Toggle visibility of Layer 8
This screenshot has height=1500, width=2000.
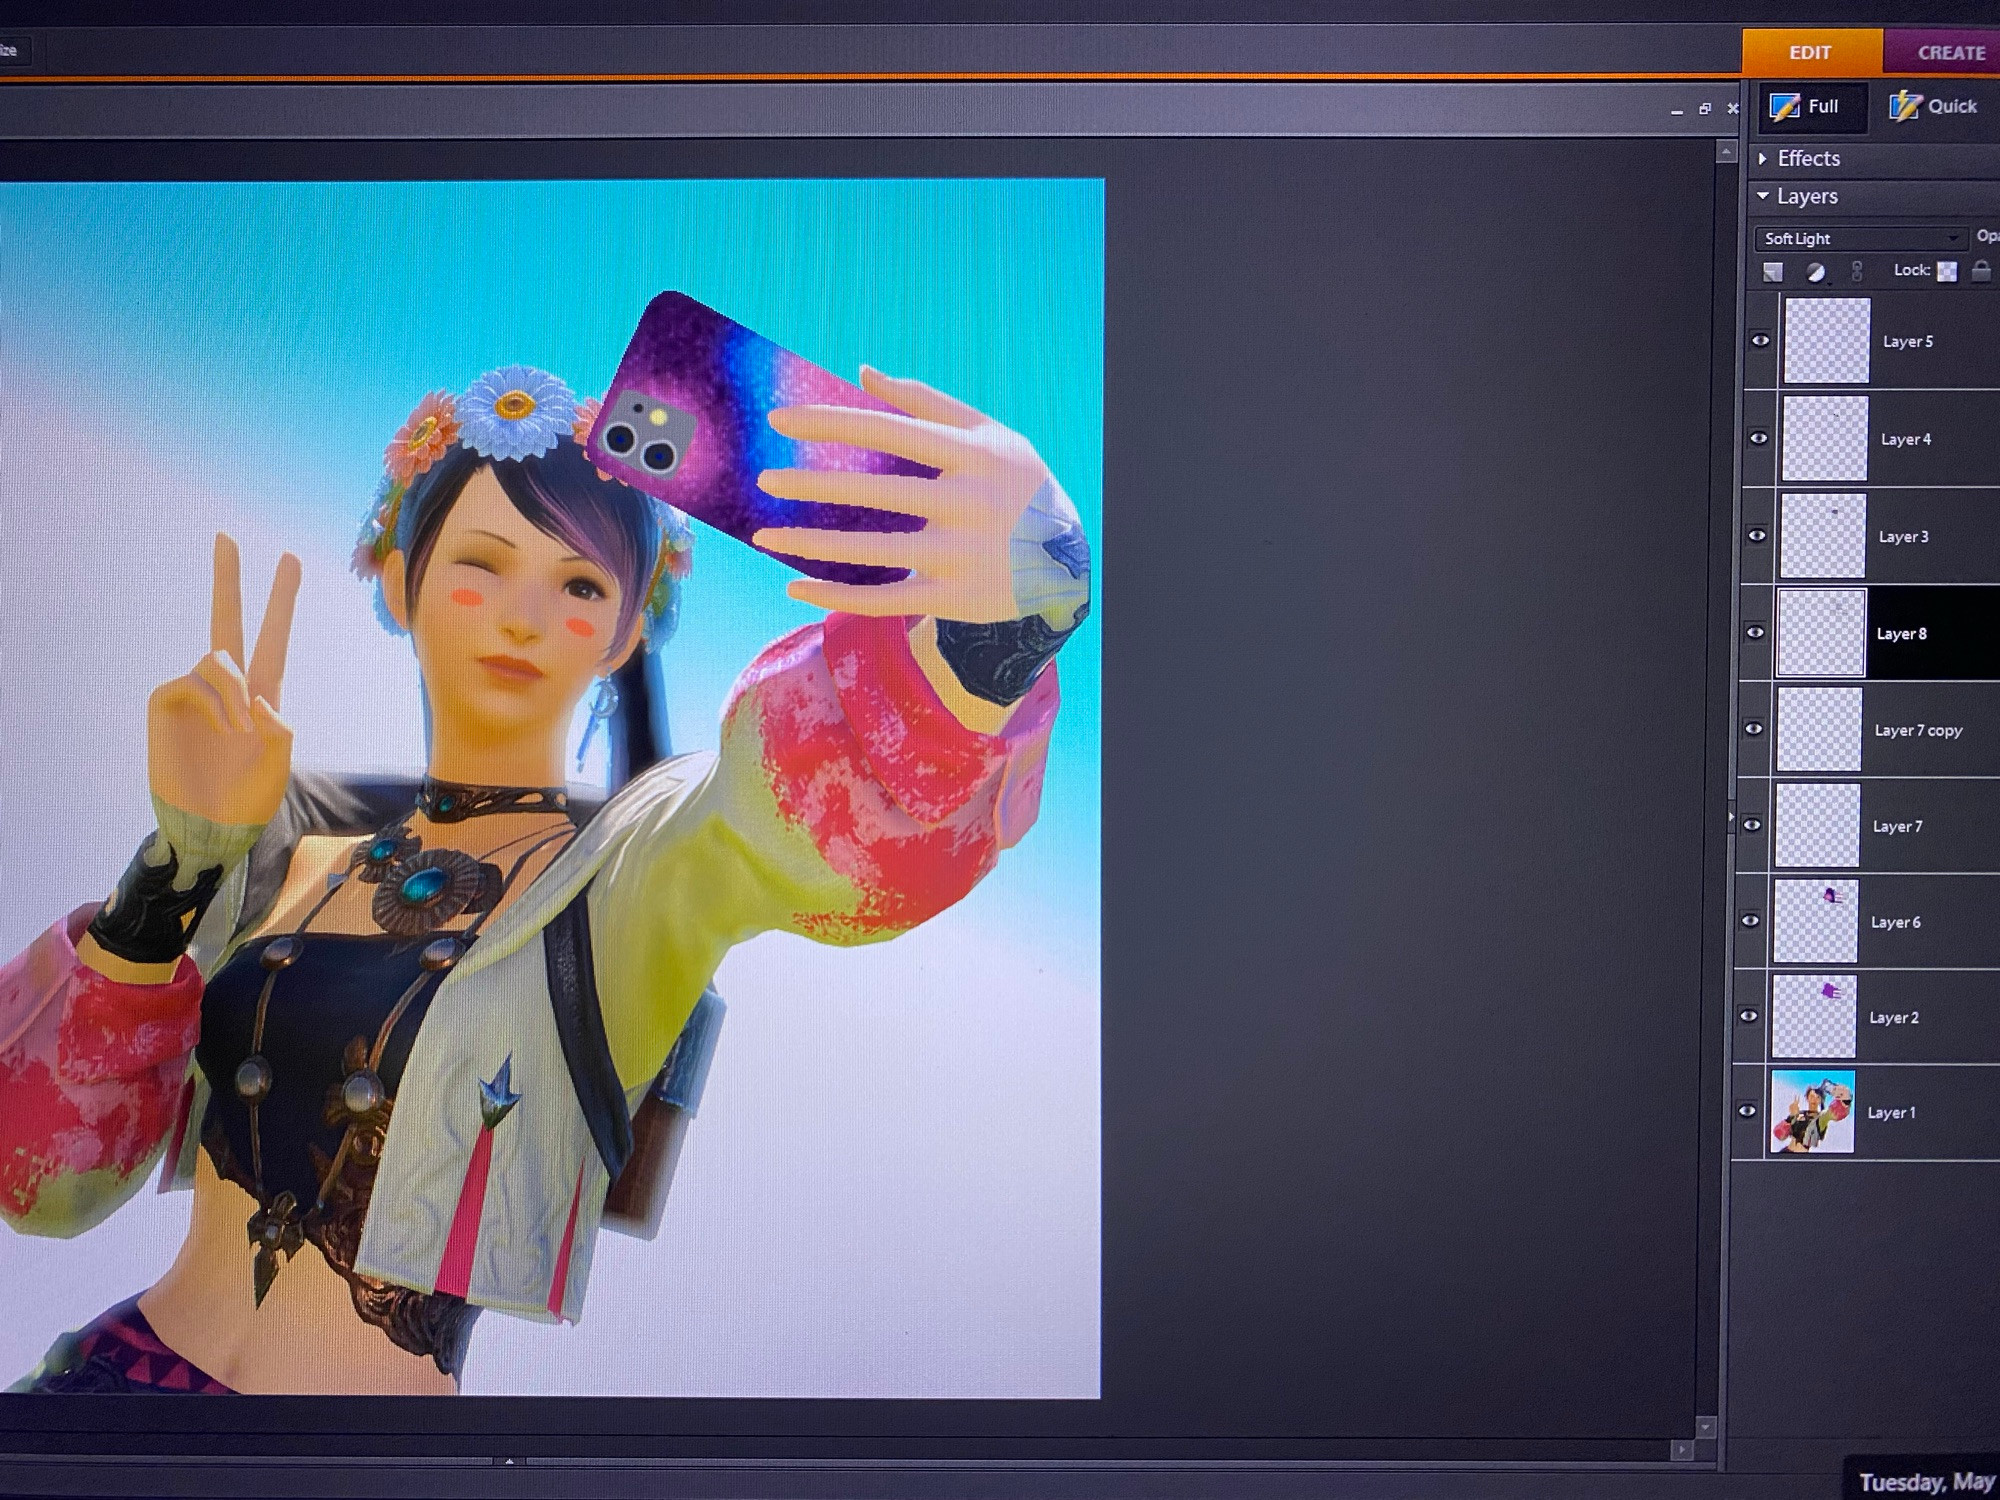point(1756,632)
